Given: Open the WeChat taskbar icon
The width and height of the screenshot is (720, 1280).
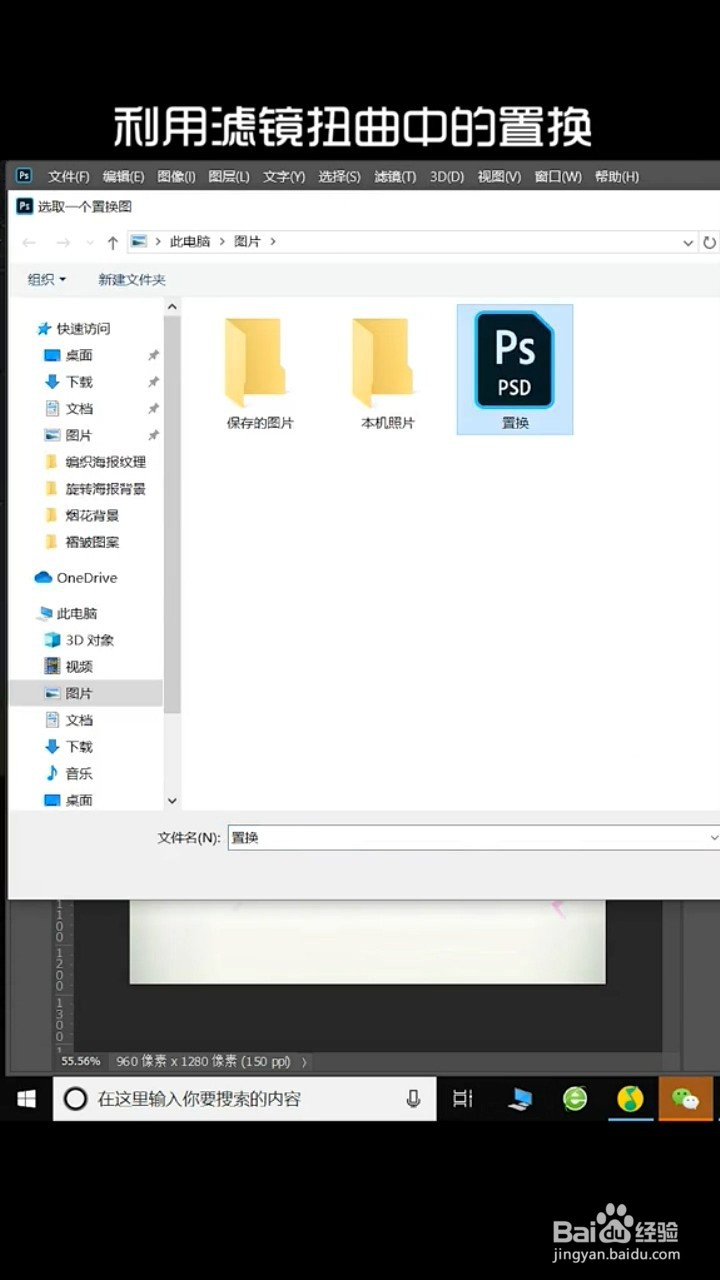Looking at the screenshot, I should [685, 1099].
